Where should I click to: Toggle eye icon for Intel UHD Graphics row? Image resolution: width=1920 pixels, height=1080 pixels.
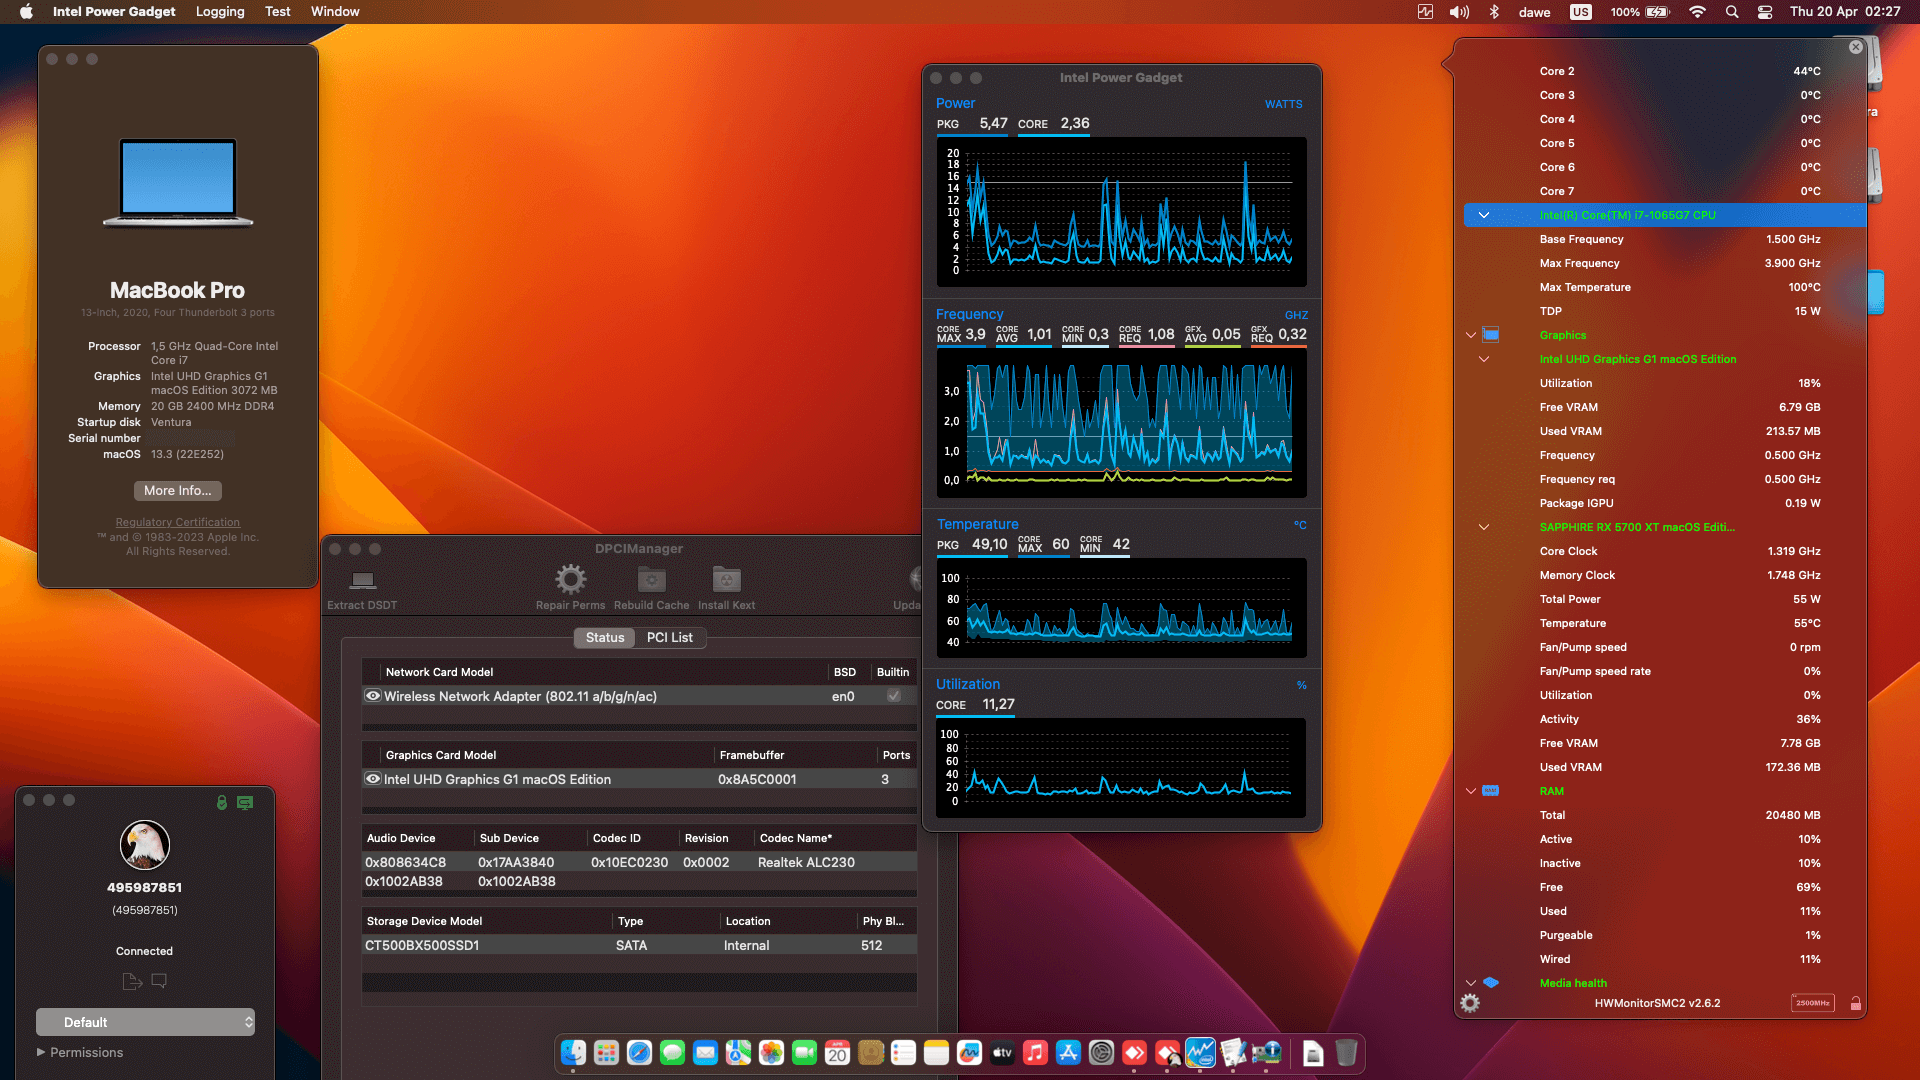pos(373,779)
